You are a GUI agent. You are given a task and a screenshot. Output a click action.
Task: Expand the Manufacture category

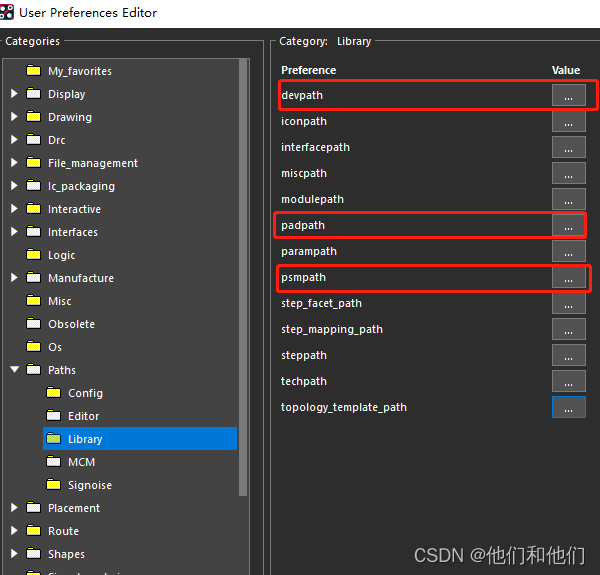pyautogui.click(x=14, y=278)
